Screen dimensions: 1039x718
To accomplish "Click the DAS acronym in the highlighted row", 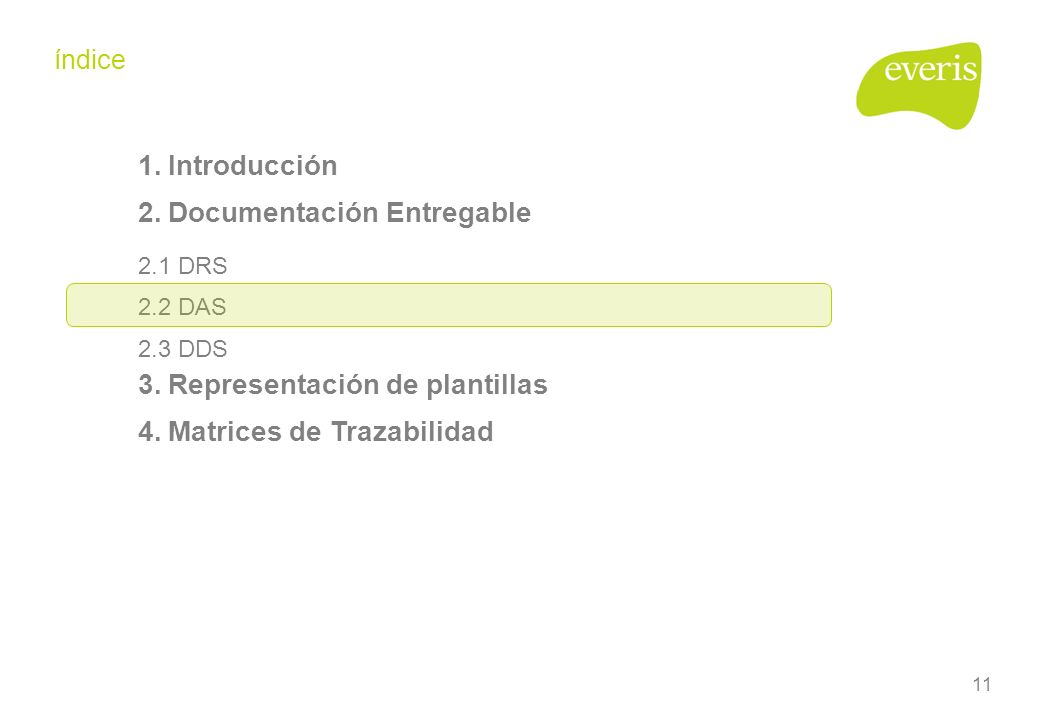I will click(203, 307).
